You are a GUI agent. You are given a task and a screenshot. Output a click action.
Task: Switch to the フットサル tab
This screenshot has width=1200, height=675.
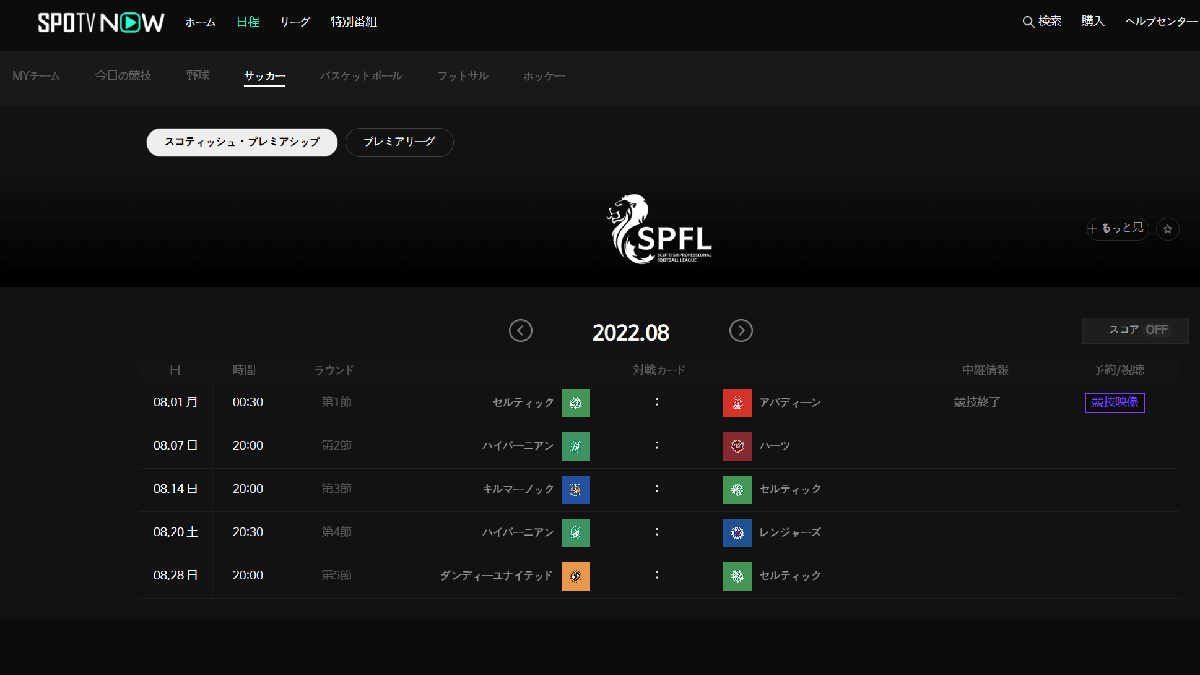point(463,76)
